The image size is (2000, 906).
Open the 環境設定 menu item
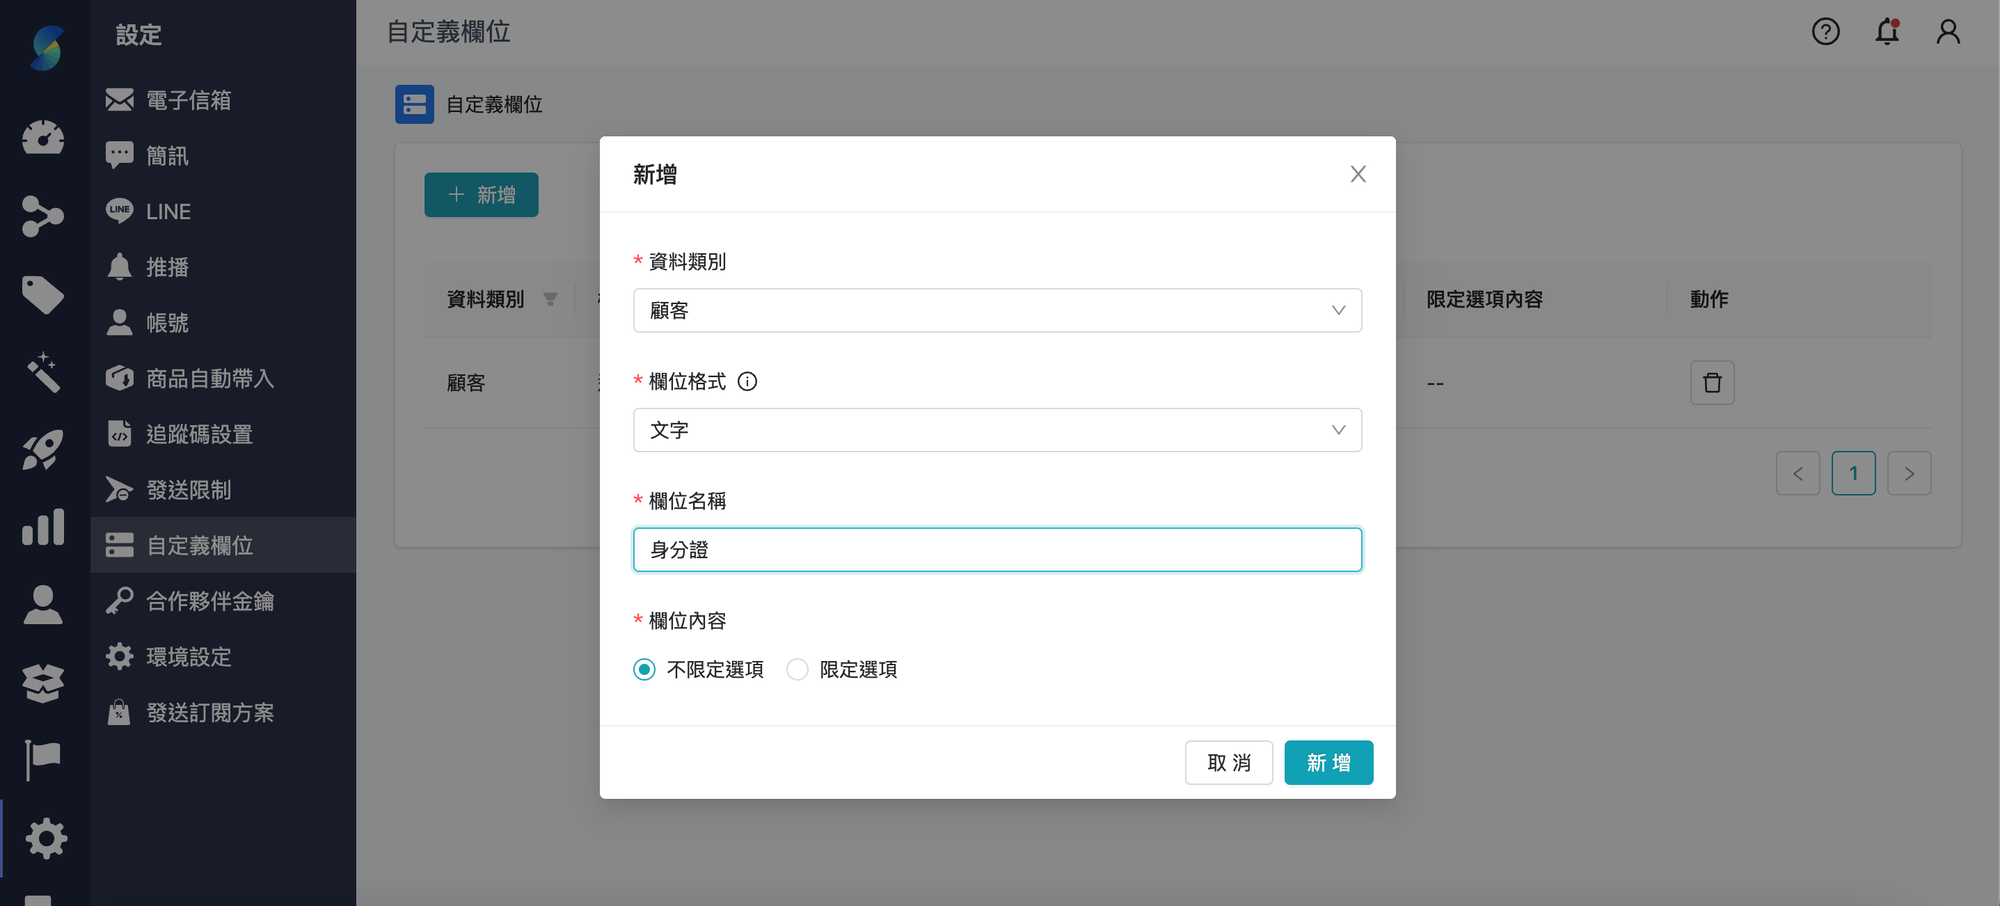pos(185,656)
